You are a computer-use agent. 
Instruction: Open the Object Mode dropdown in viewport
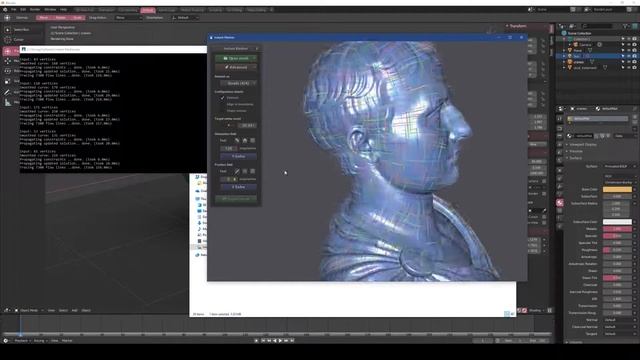point(29,311)
